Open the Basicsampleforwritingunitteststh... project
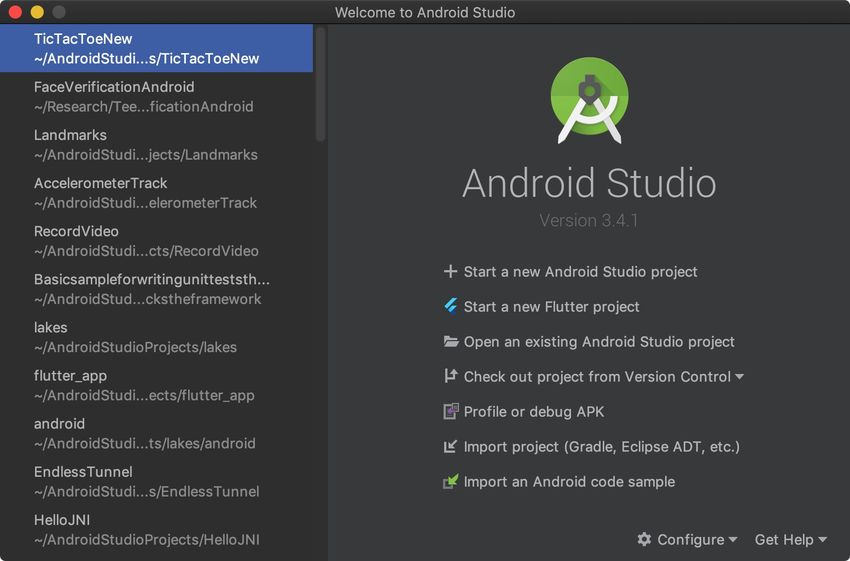 [x=156, y=289]
